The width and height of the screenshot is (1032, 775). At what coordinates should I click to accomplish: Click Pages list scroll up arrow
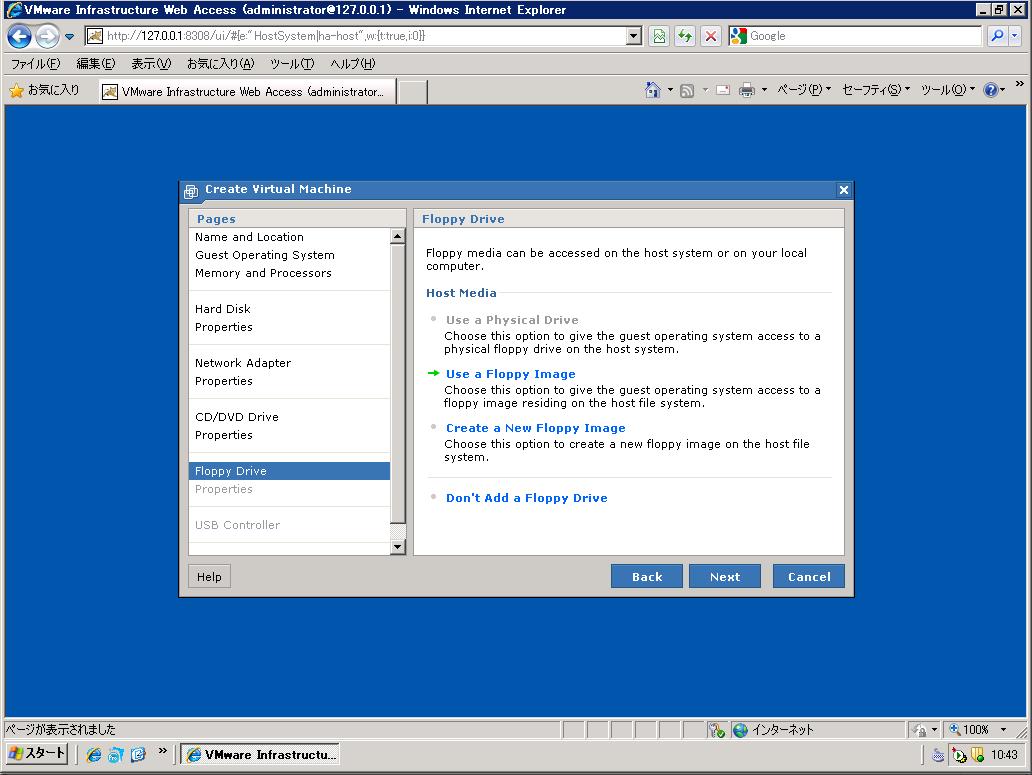click(x=398, y=236)
